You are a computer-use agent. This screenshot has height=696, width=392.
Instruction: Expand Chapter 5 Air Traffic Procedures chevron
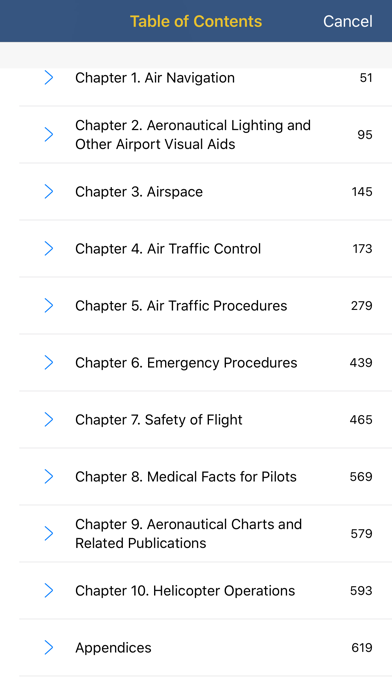pos(49,305)
